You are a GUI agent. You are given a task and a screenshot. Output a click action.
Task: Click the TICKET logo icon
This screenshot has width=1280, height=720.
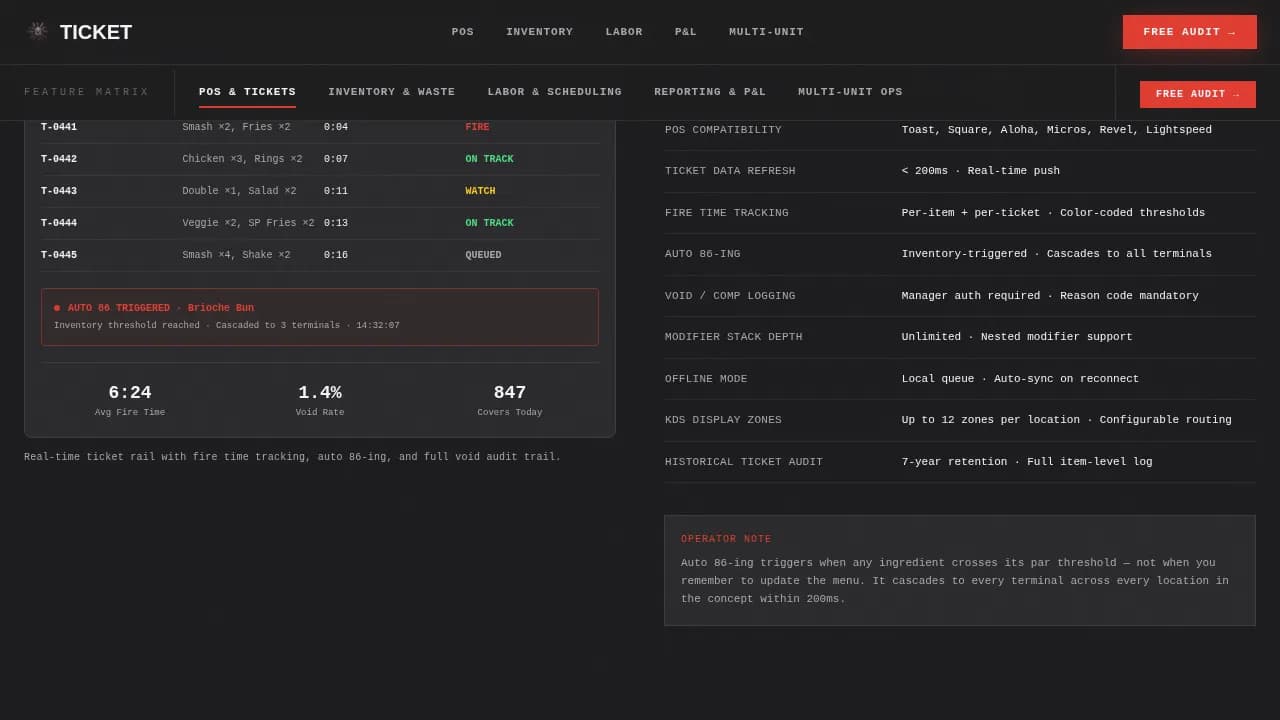[x=38, y=31]
